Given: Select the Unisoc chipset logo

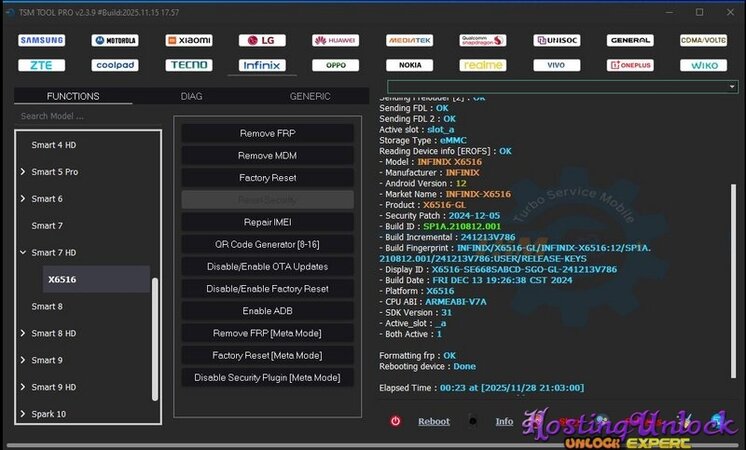Looking at the screenshot, I should [x=556, y=41].
